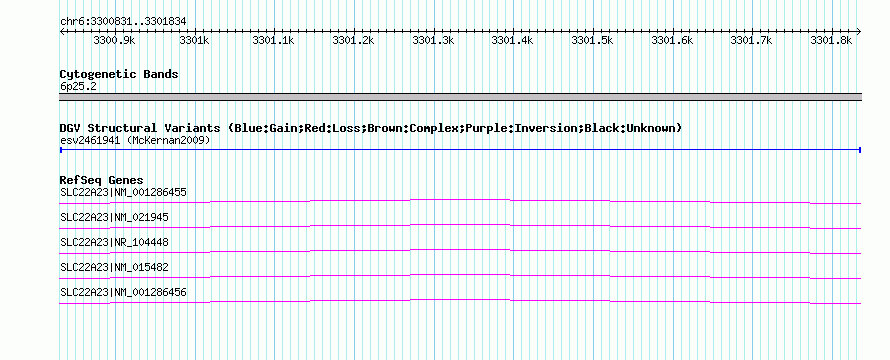The width and height of the screenshot is (890, 360).
Task: Choose the 3301.4k ruler mark
Action: [x=513, y=40]
